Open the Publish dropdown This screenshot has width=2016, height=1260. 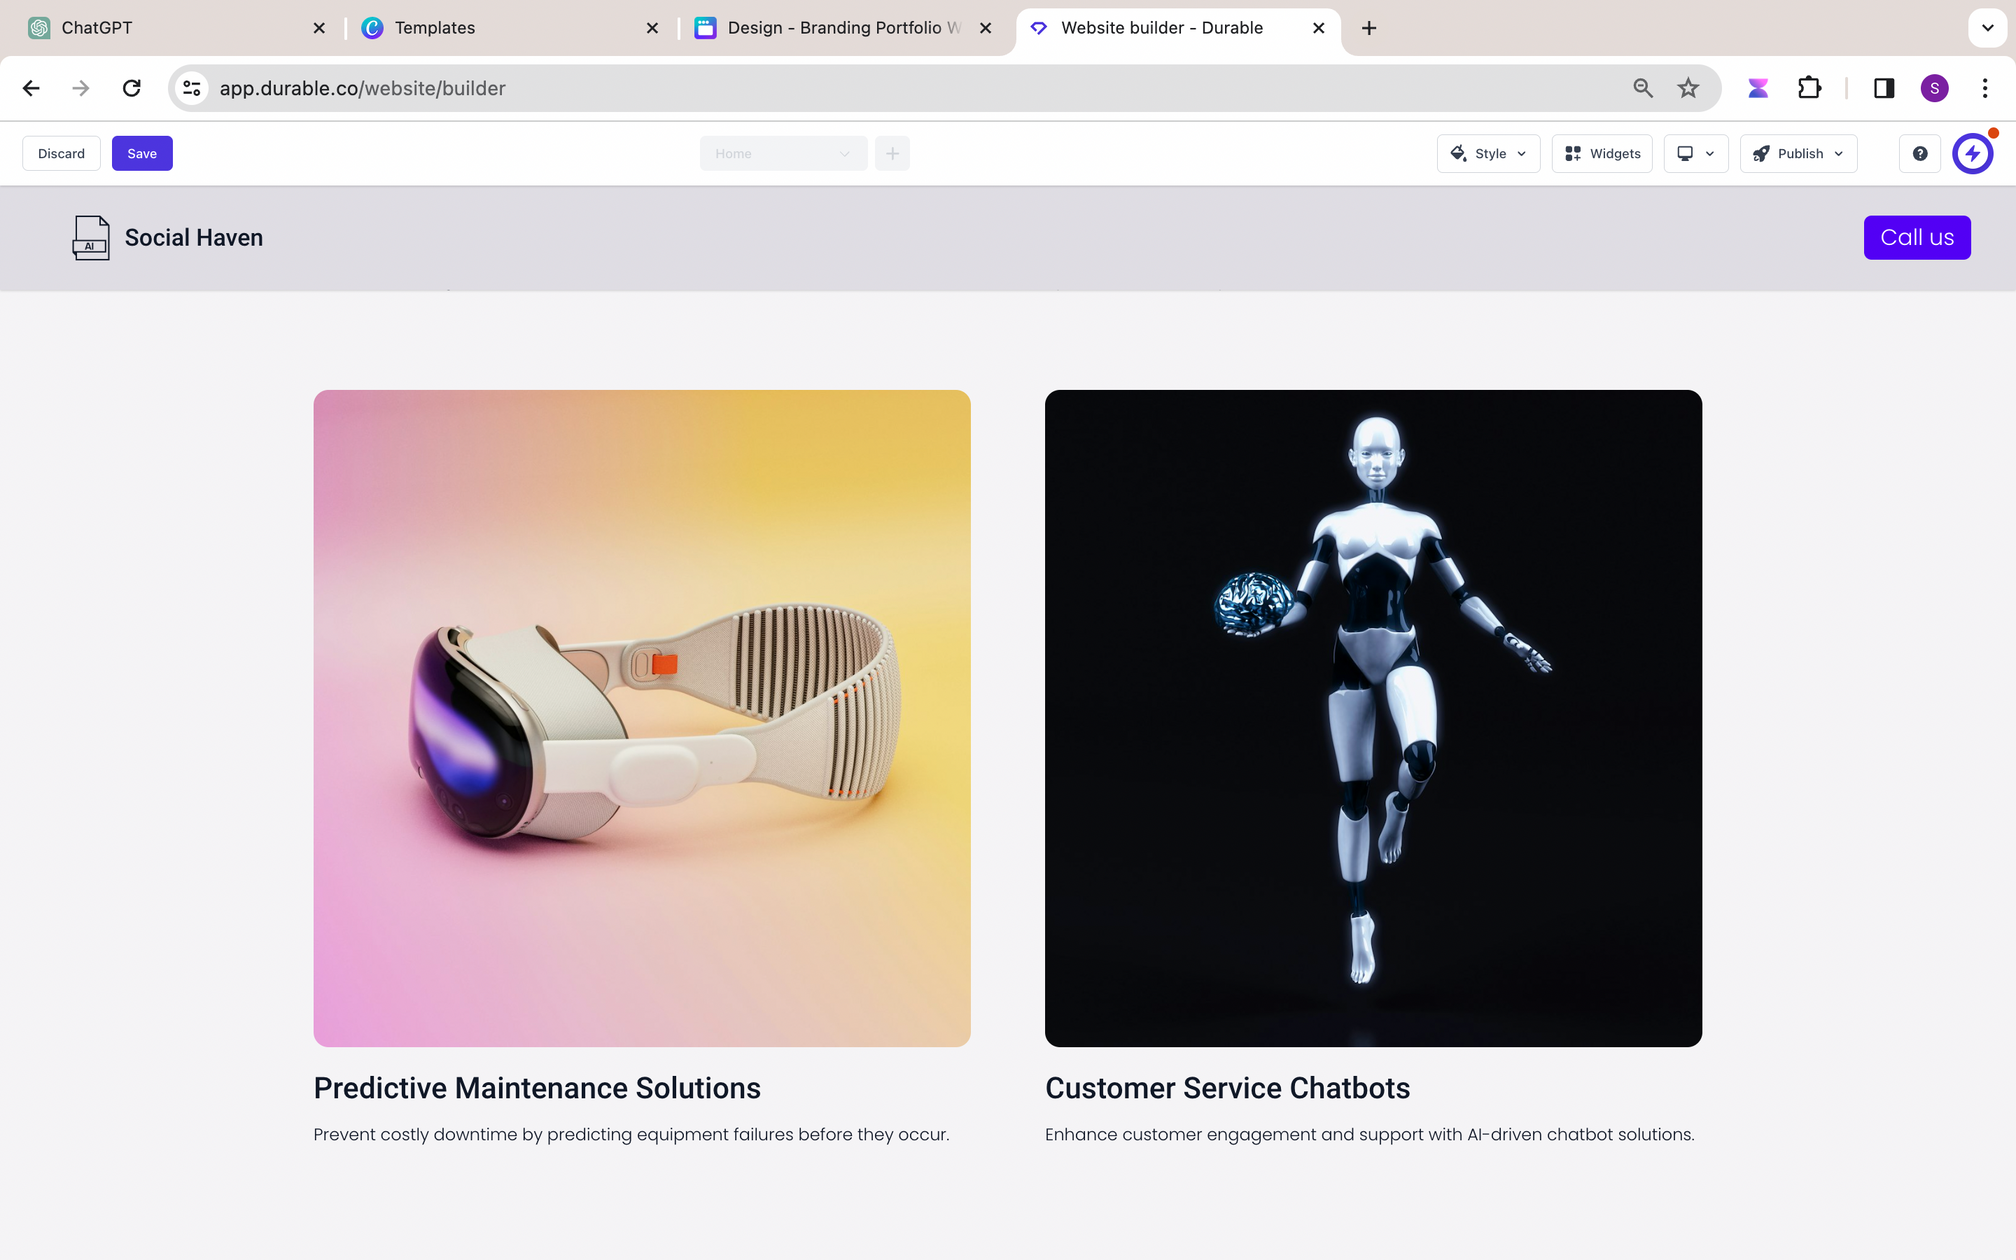pos(1798,153)
